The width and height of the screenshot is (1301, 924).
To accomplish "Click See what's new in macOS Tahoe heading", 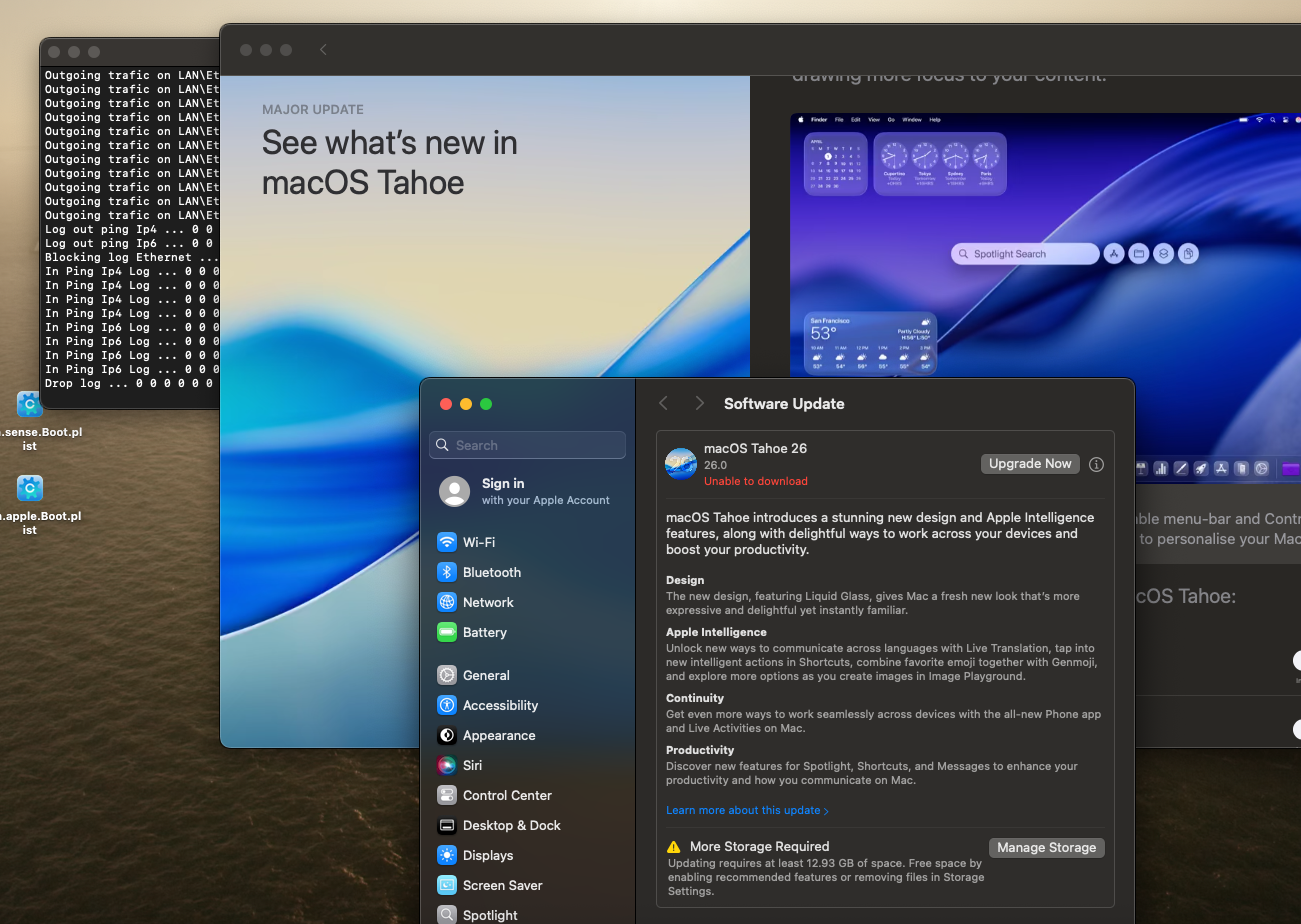I will [x=390, y=162].
